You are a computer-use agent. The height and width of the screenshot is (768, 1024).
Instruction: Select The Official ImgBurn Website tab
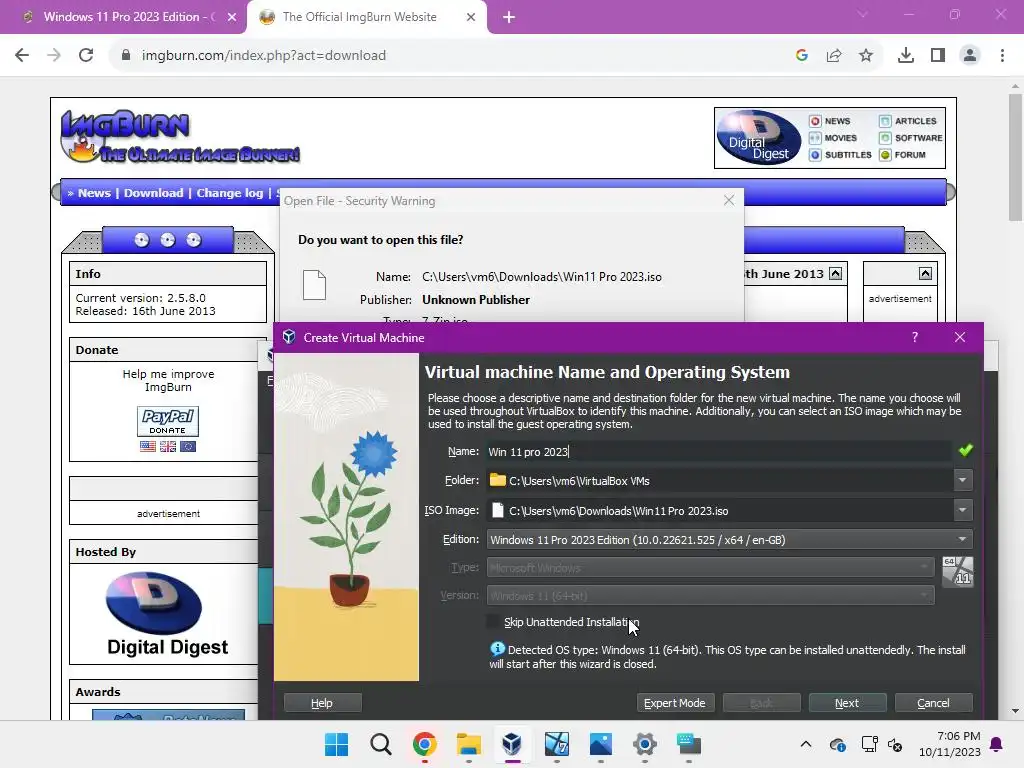pyautogui.click(x=359, y=17)
